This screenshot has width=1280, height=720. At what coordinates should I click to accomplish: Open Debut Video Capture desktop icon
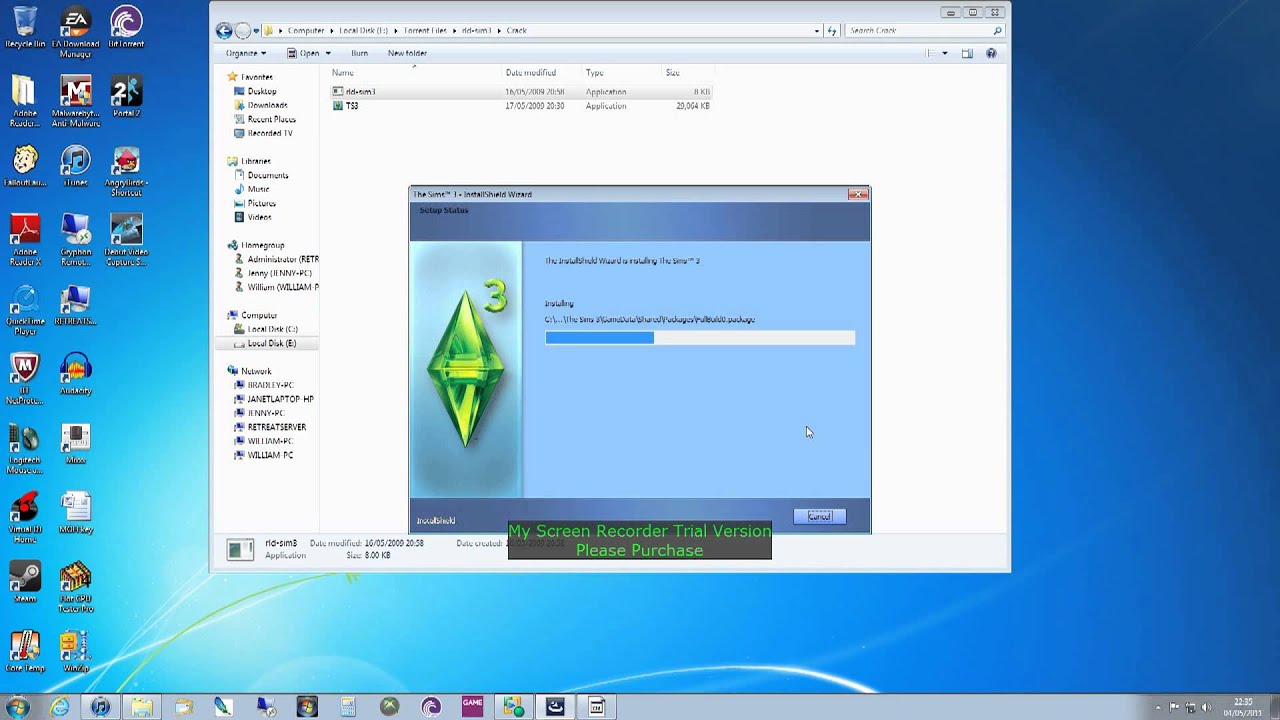point(126,239)
